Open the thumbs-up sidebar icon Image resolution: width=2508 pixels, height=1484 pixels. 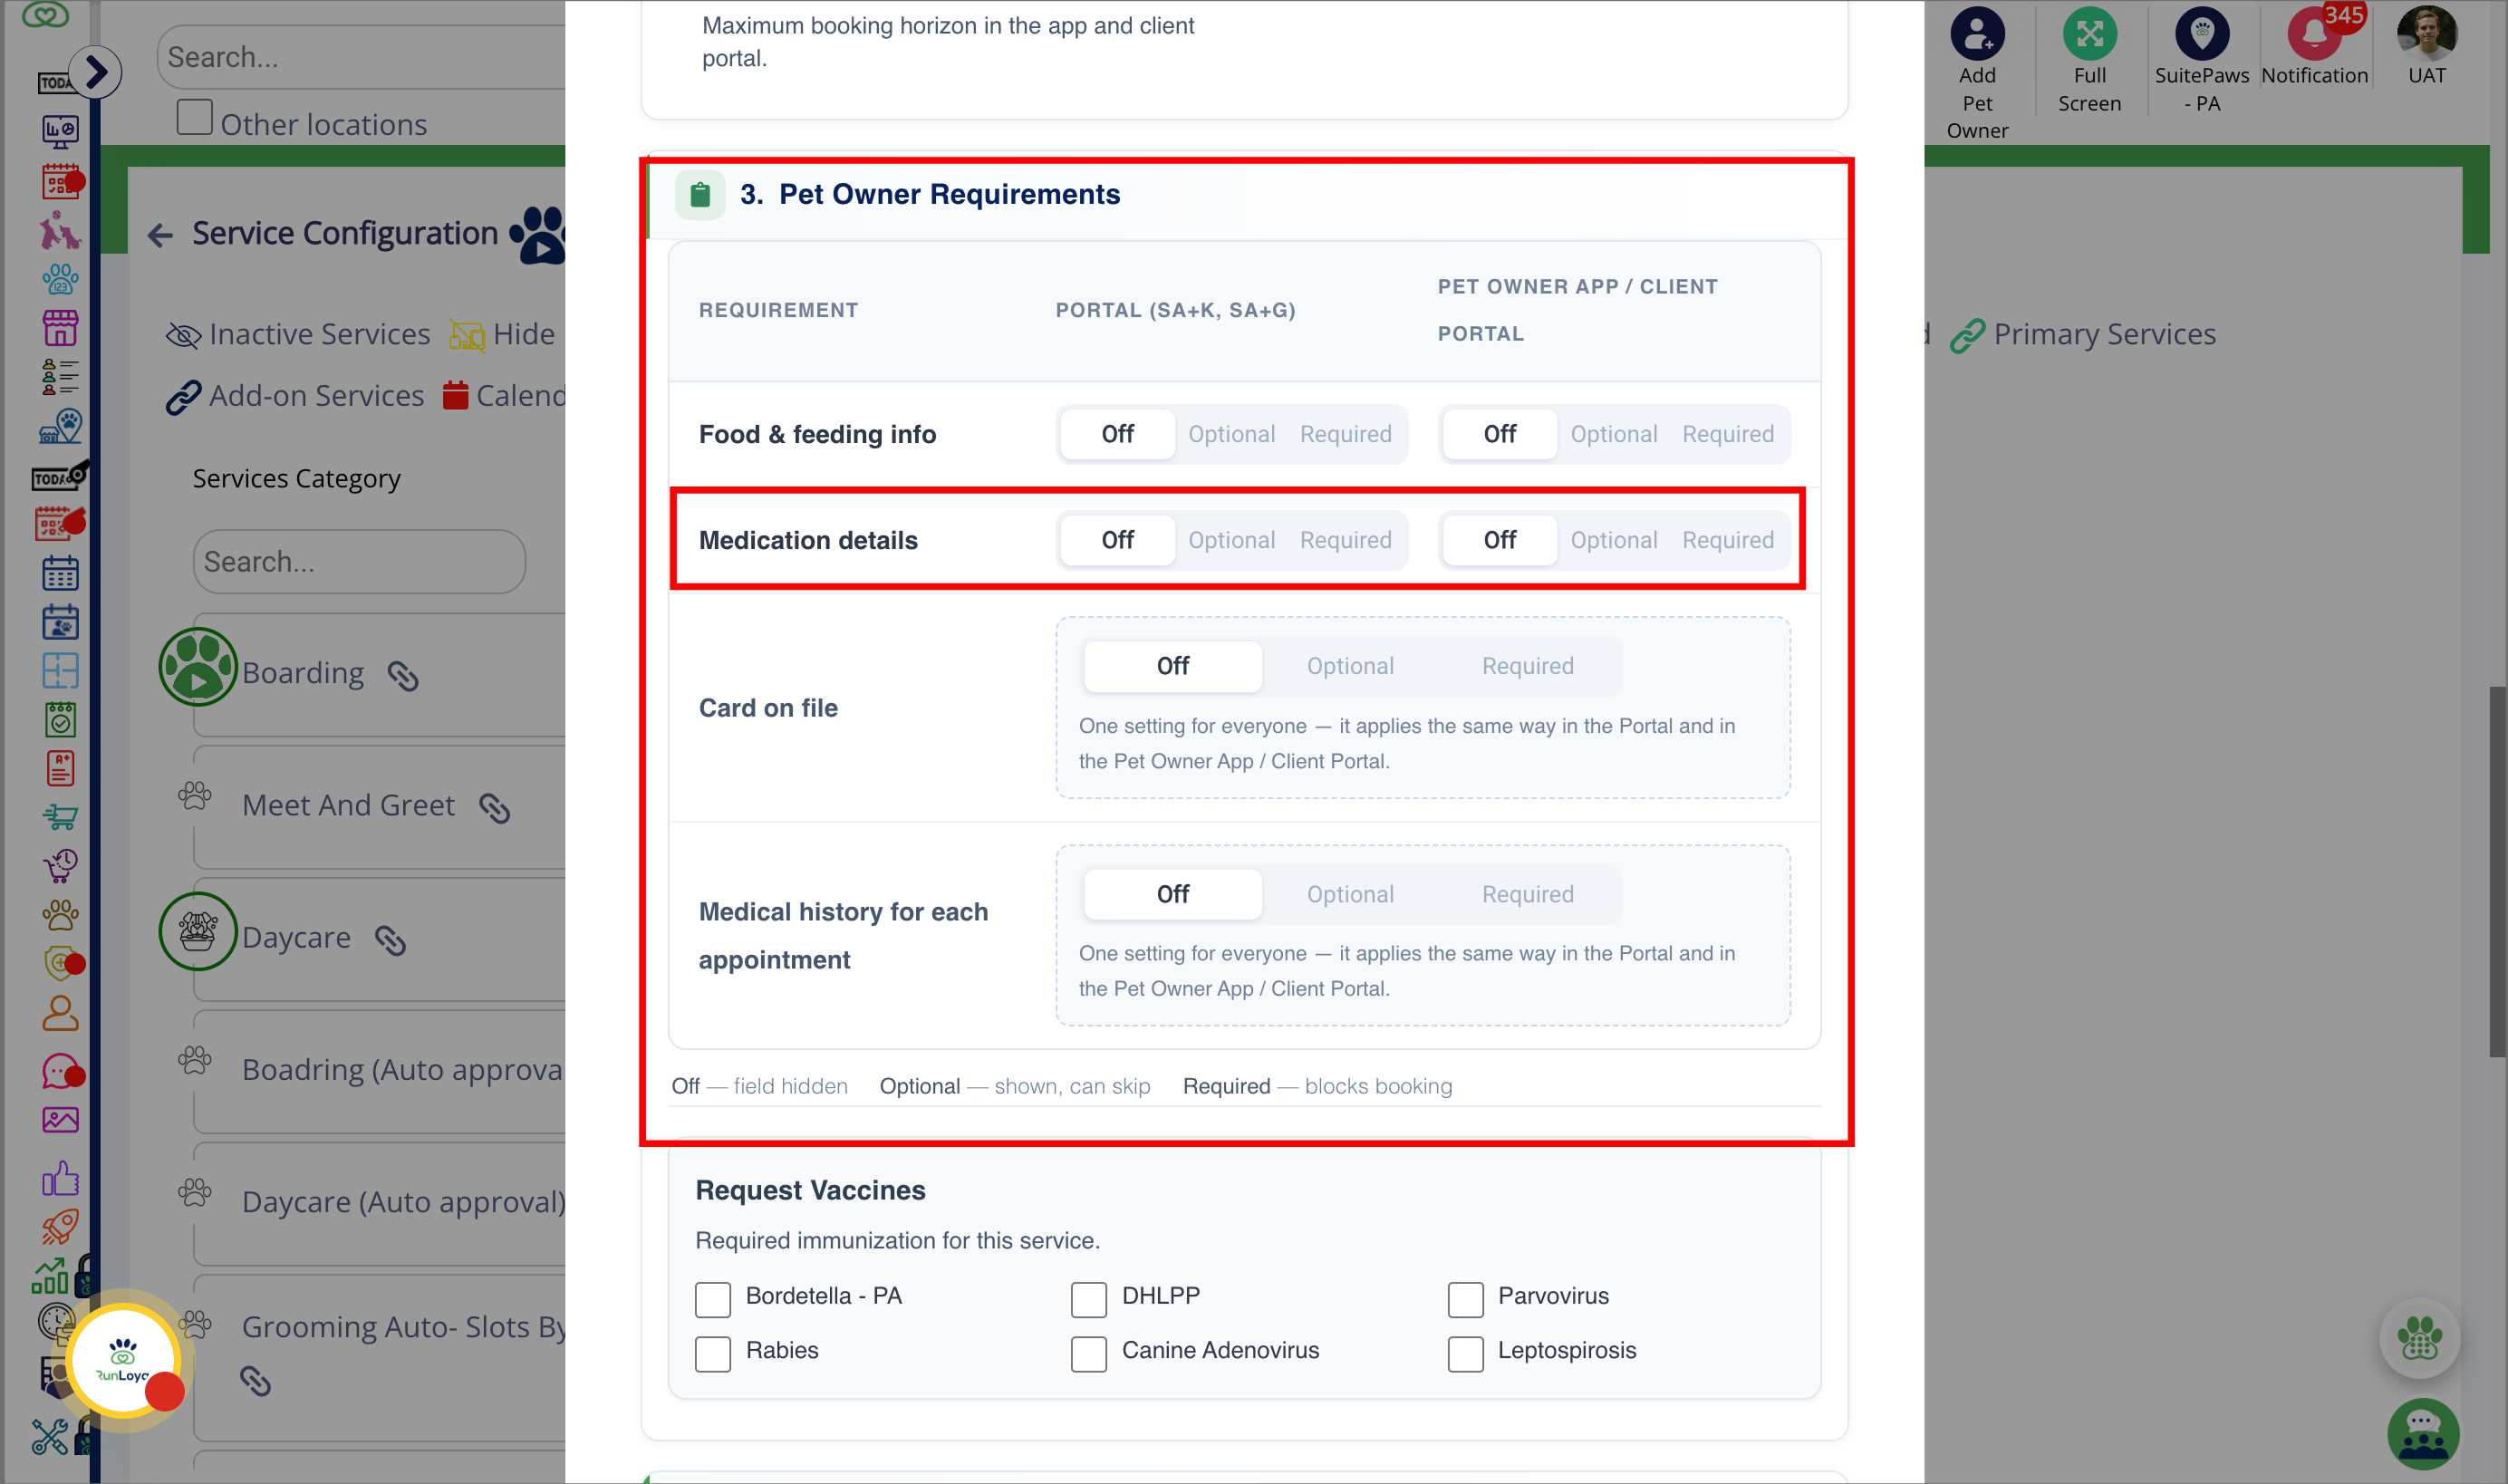click(60, 1178)
